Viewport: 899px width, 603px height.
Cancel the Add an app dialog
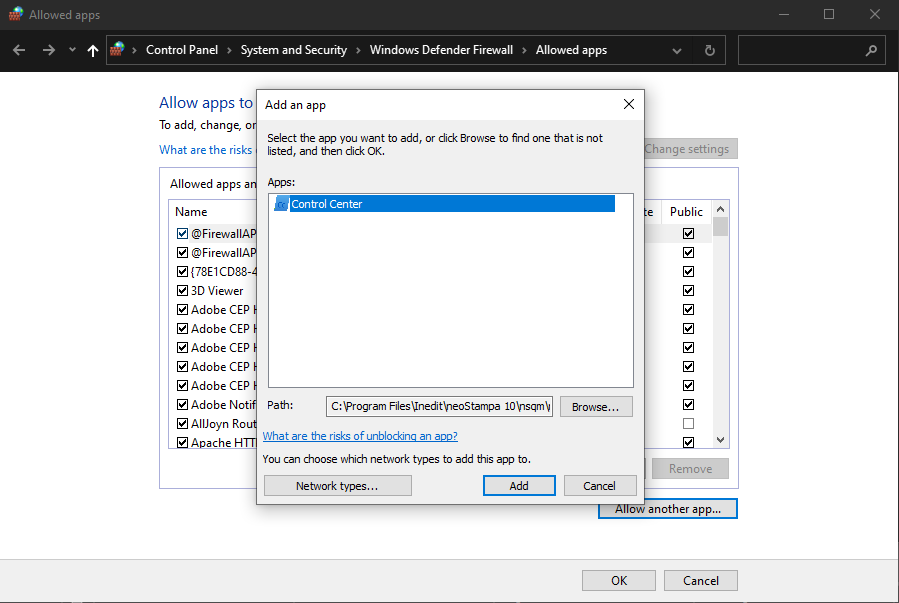(599, 485)
